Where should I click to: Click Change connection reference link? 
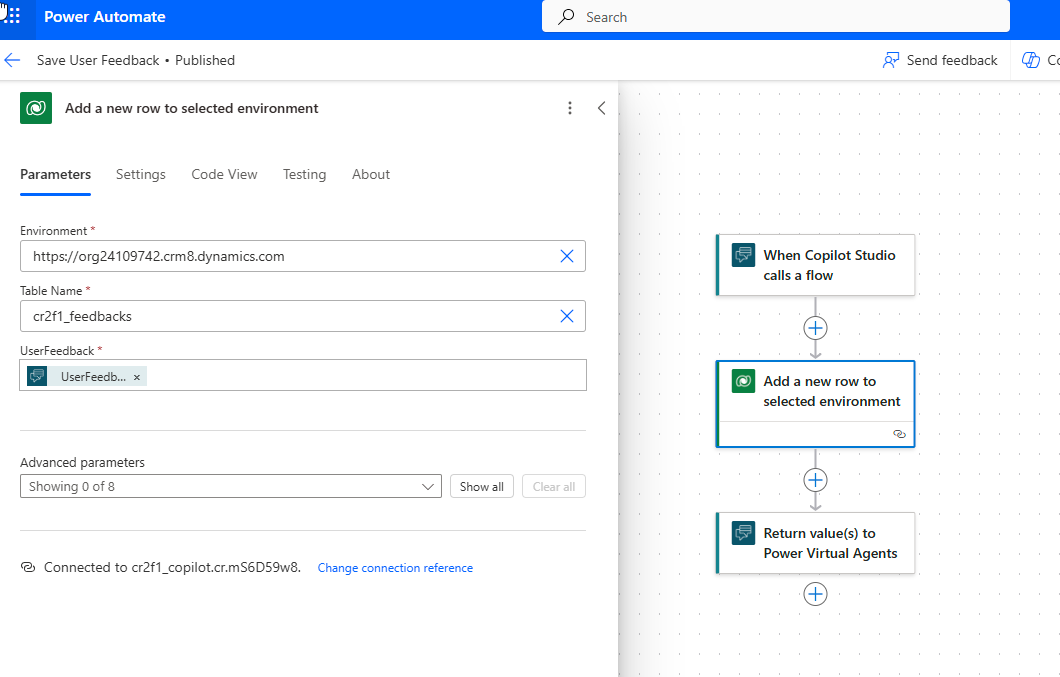click(x=395, y=568)
